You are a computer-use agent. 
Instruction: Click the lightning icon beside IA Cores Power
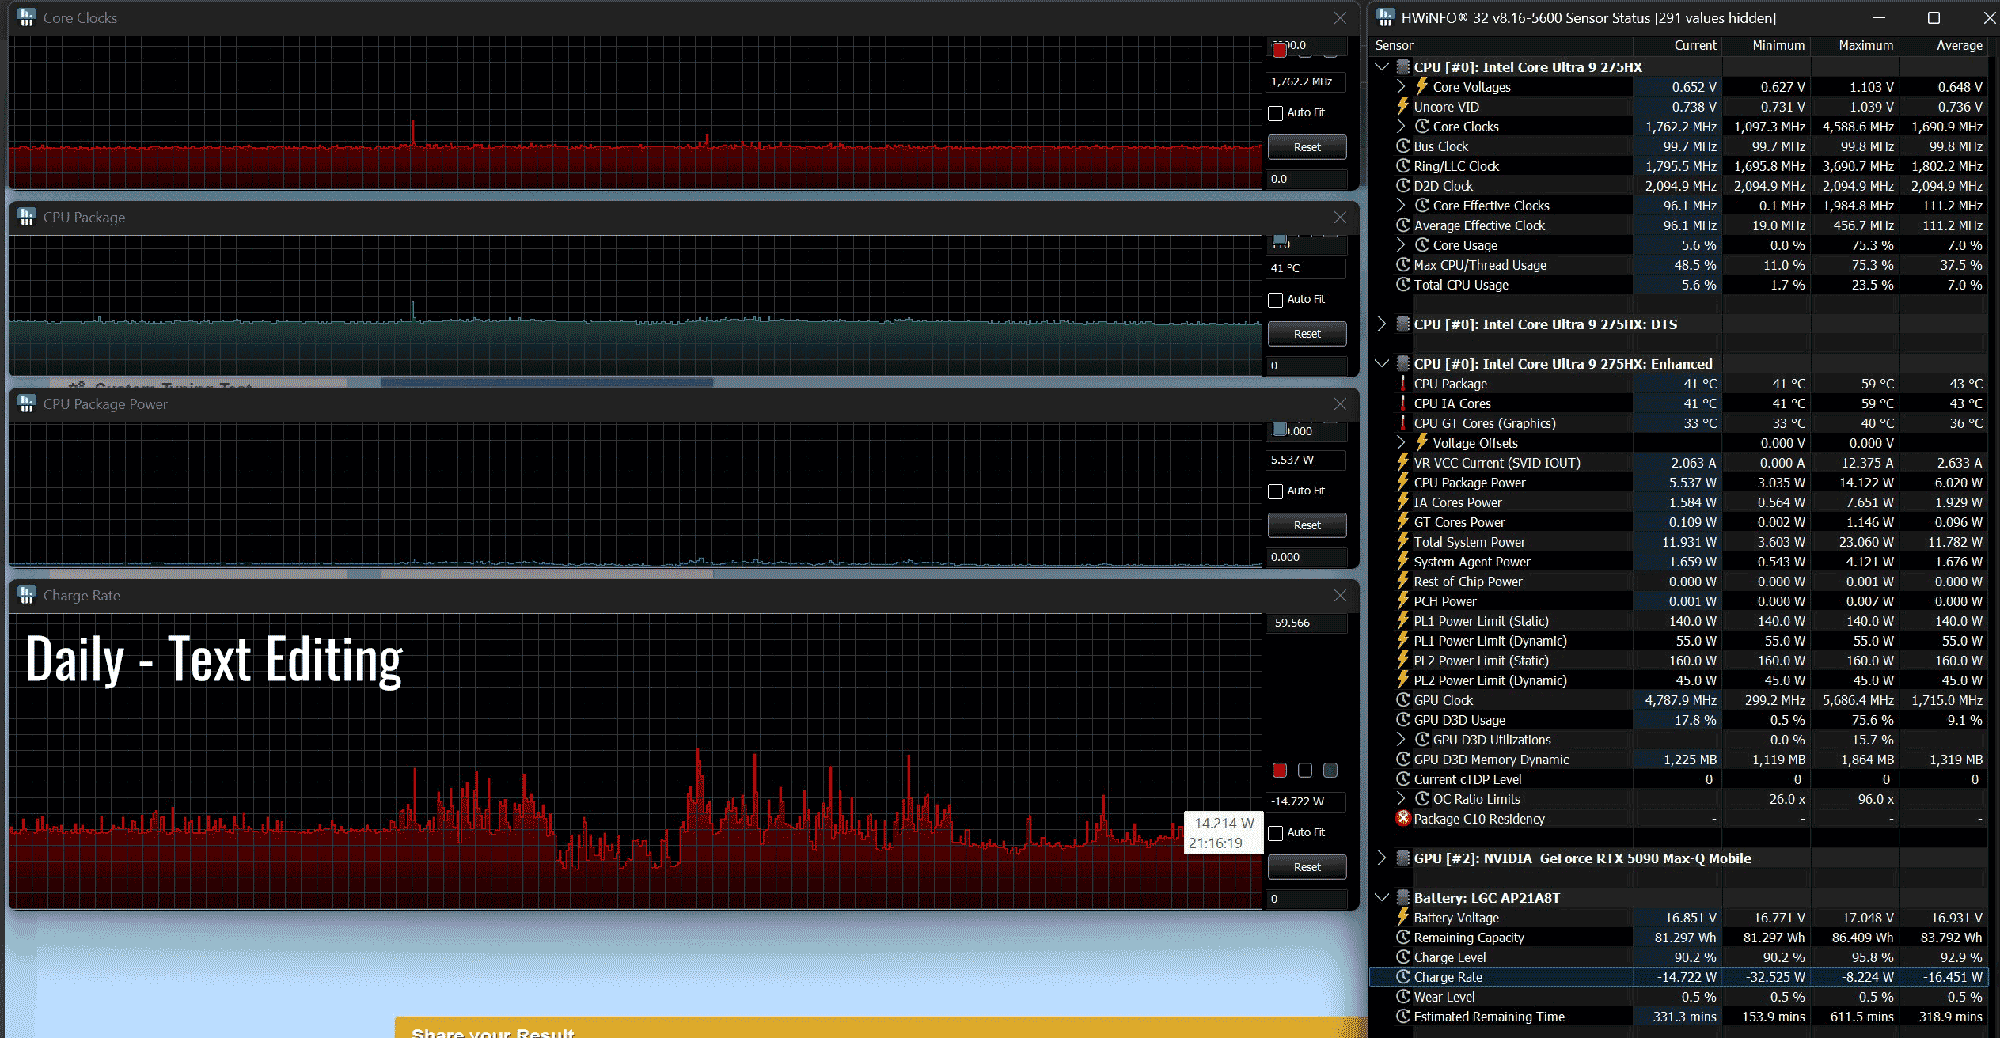(x=1403, y=502)
